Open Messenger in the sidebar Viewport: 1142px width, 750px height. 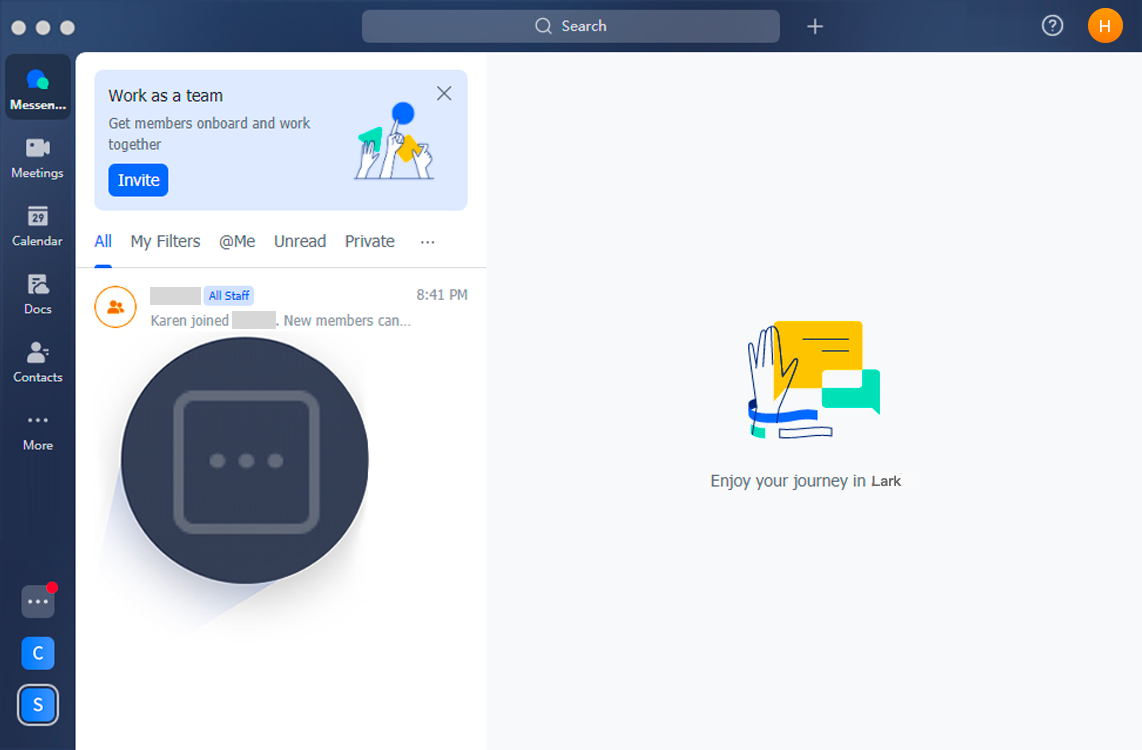tap(38, 87)
